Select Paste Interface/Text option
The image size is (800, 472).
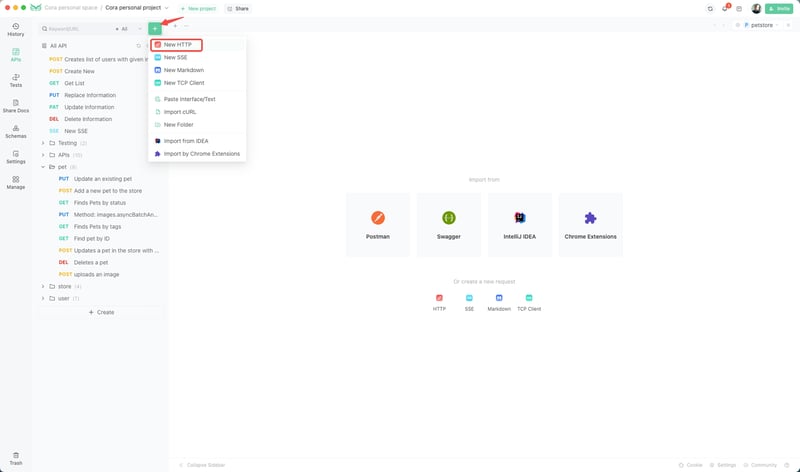(x=197, y=100)
